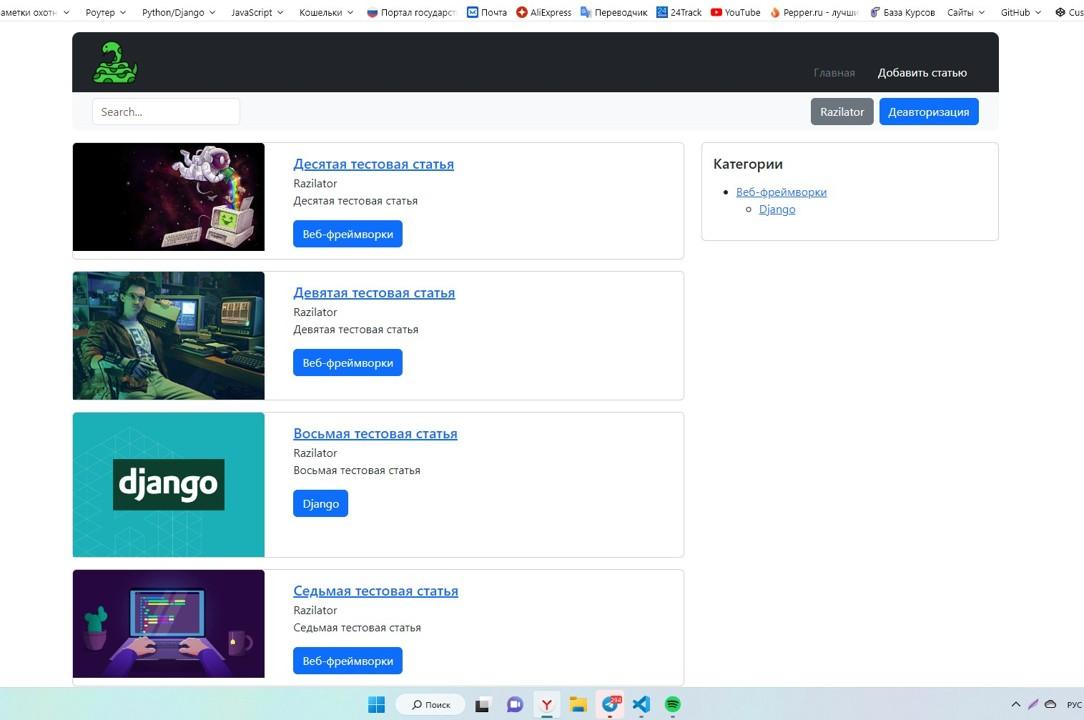Open the Добавить статью nav link
The height and width of the screenshot is (720, 1084).
[x=922, y=73]
